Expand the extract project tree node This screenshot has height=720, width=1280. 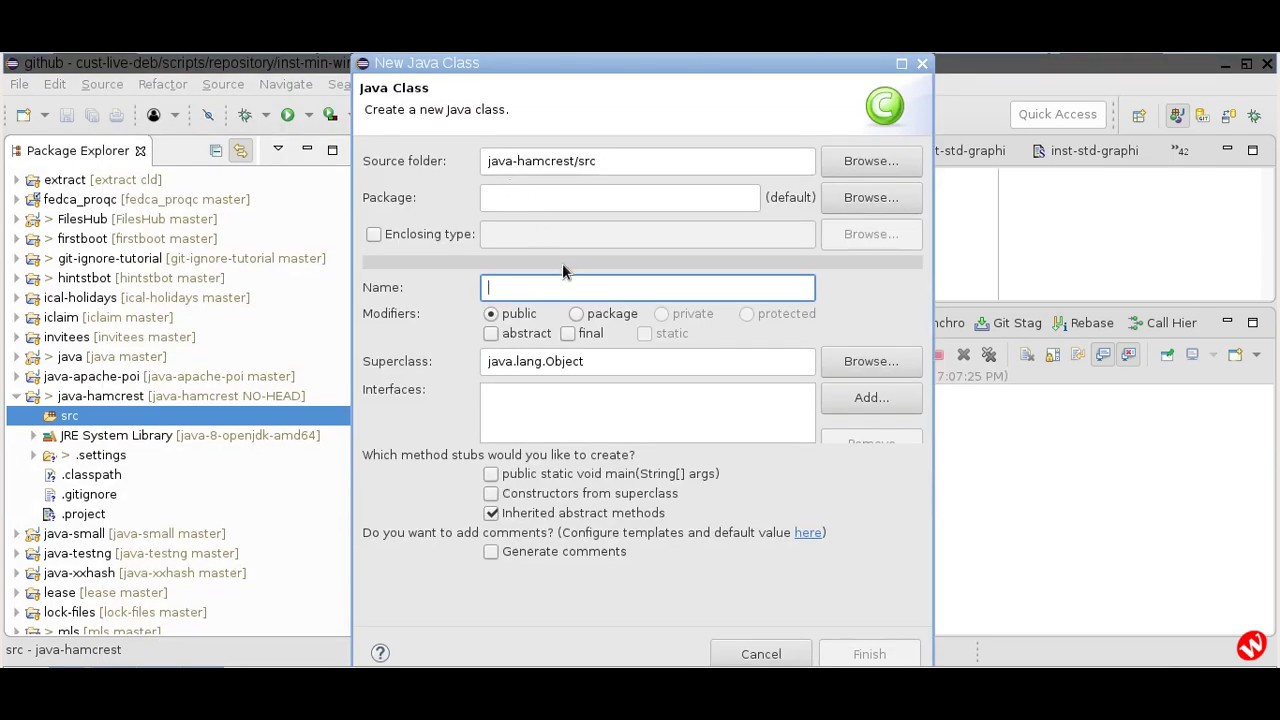pos(16,180)
